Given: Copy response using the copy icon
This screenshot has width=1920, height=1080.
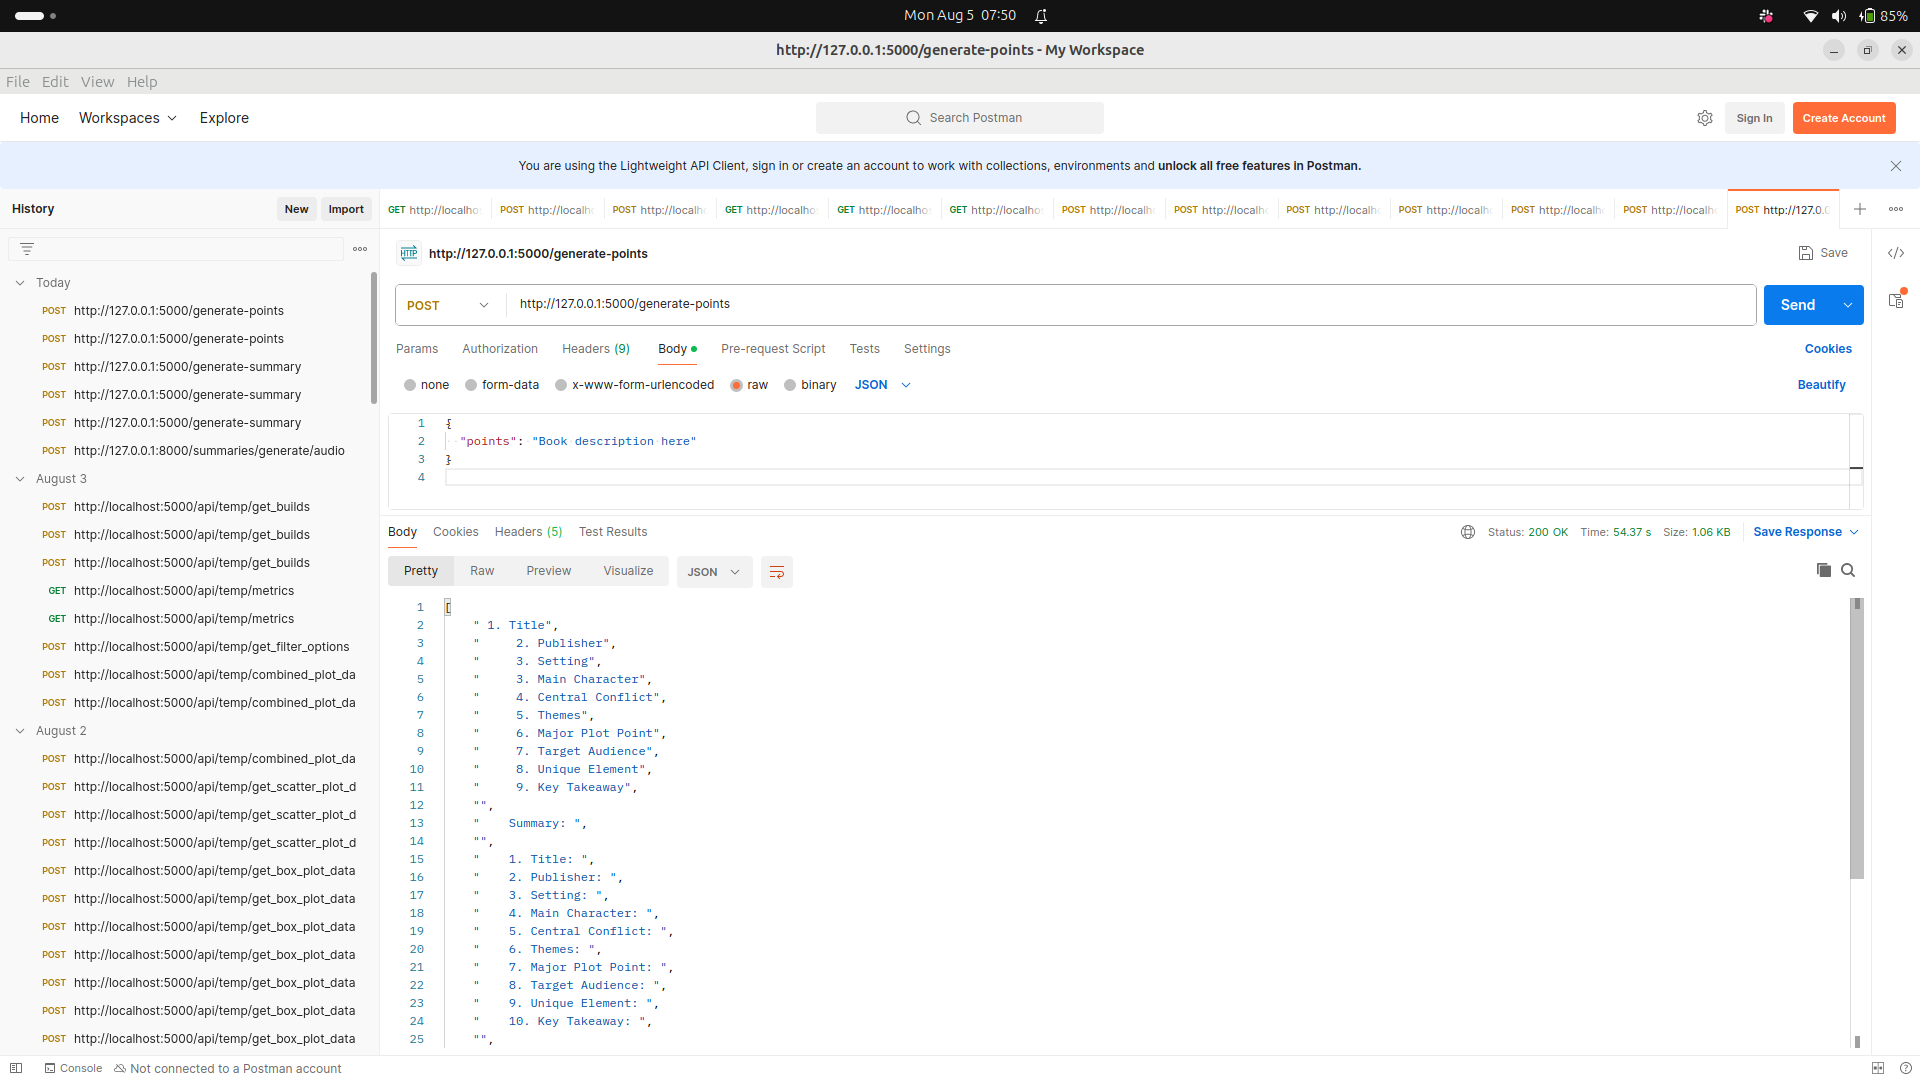Looking at the screenshot, I should point(1823,570).
